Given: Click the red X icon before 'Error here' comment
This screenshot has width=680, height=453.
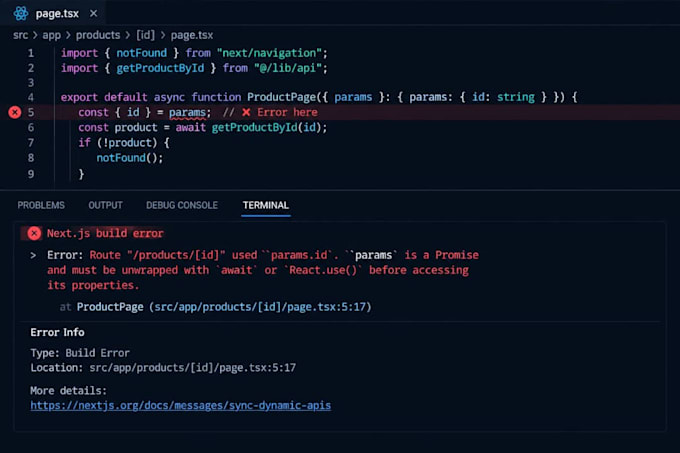Looking at the screenshot, I should [246, 112].
